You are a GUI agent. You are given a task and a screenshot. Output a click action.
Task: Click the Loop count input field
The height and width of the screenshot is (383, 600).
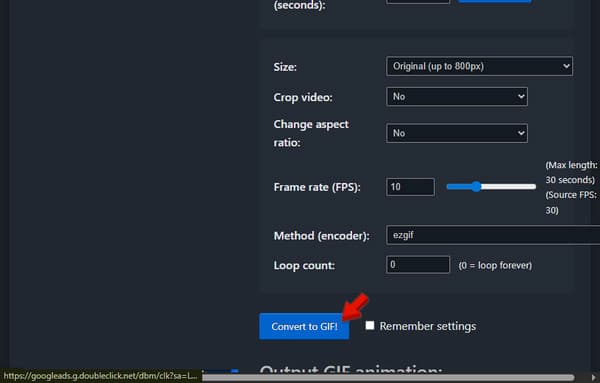tap(418, 264)
